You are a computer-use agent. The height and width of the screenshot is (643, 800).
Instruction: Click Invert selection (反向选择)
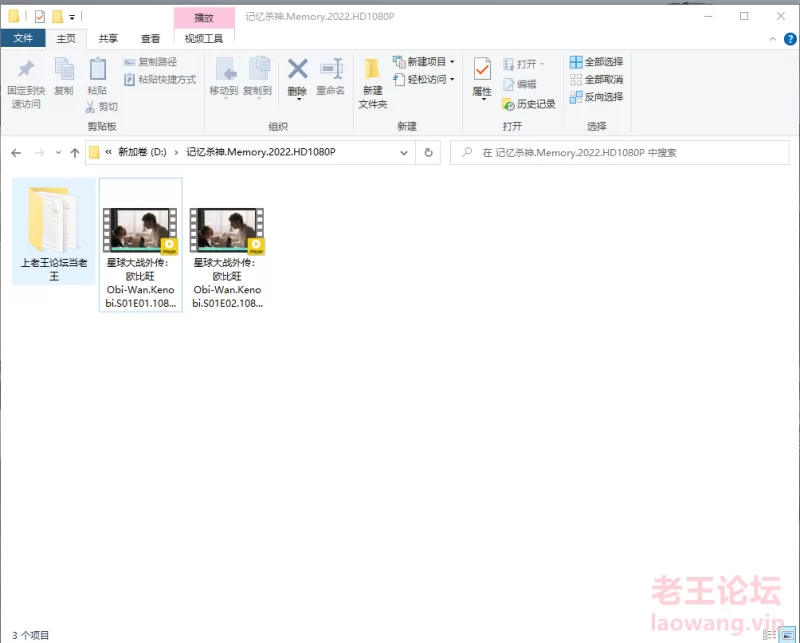(x=596, y=97)
